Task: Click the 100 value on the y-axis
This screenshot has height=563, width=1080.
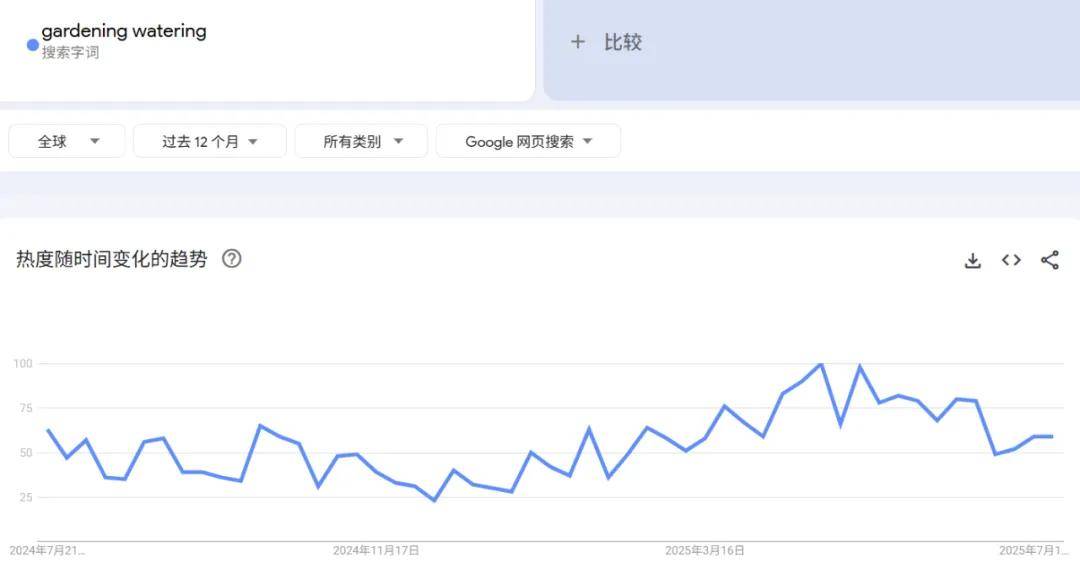Action: point(23,363)
